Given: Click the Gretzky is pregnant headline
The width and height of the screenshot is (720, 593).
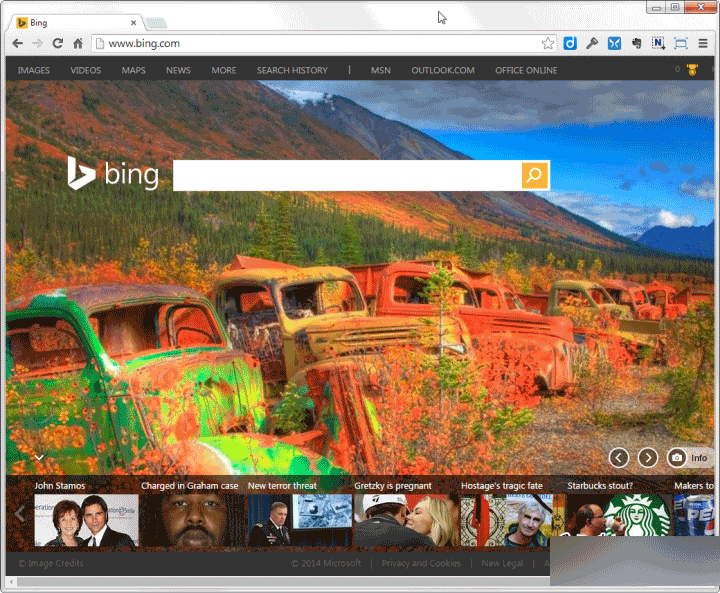Looking at the screenshot, I should [393, 486].
